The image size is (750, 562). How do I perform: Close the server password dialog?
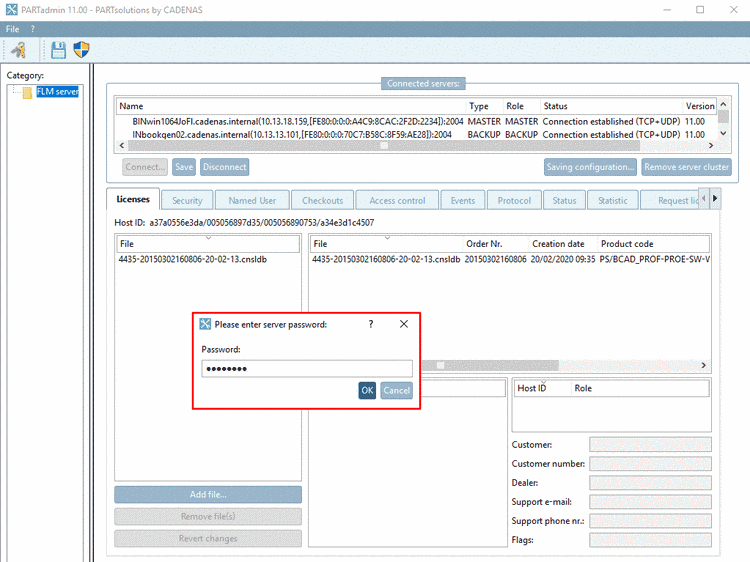click(404, 324)
